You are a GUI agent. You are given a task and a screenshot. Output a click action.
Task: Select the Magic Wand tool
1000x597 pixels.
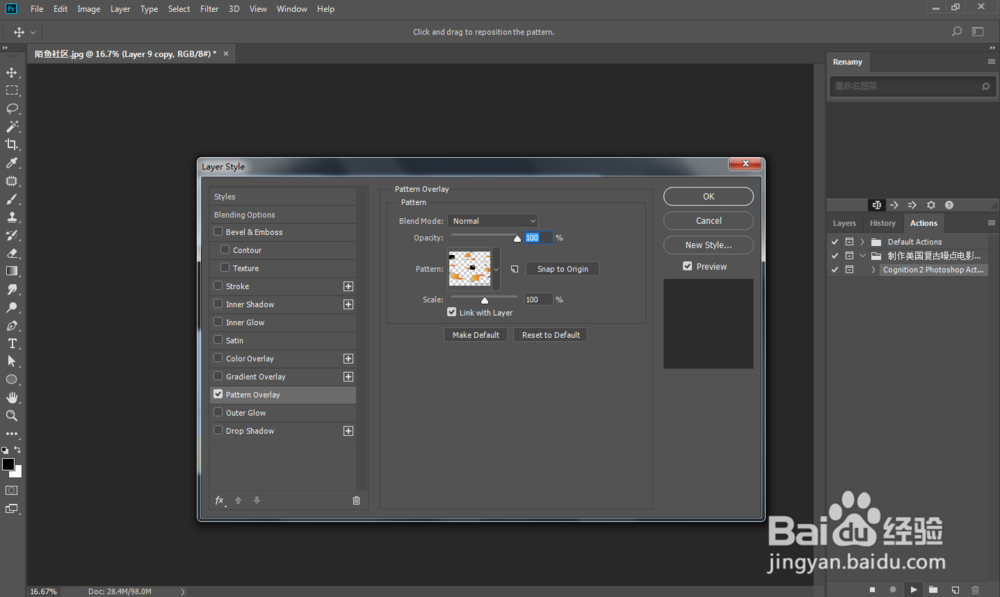pyautogui.click(x=11, y=126)
